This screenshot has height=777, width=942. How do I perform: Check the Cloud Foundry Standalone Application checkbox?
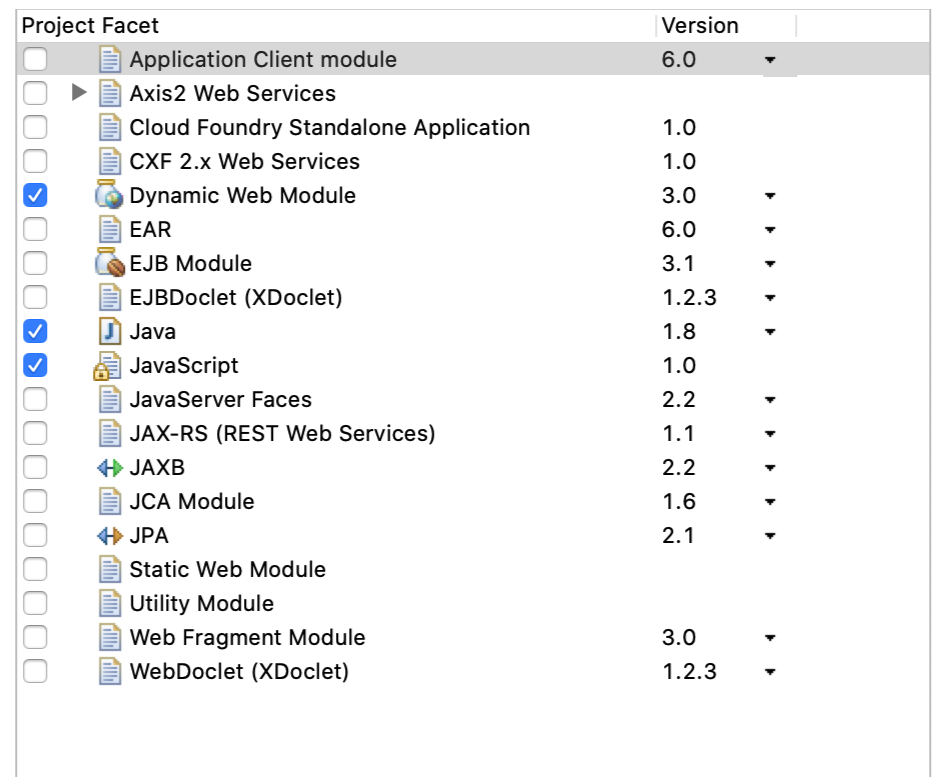click(35, 127)
